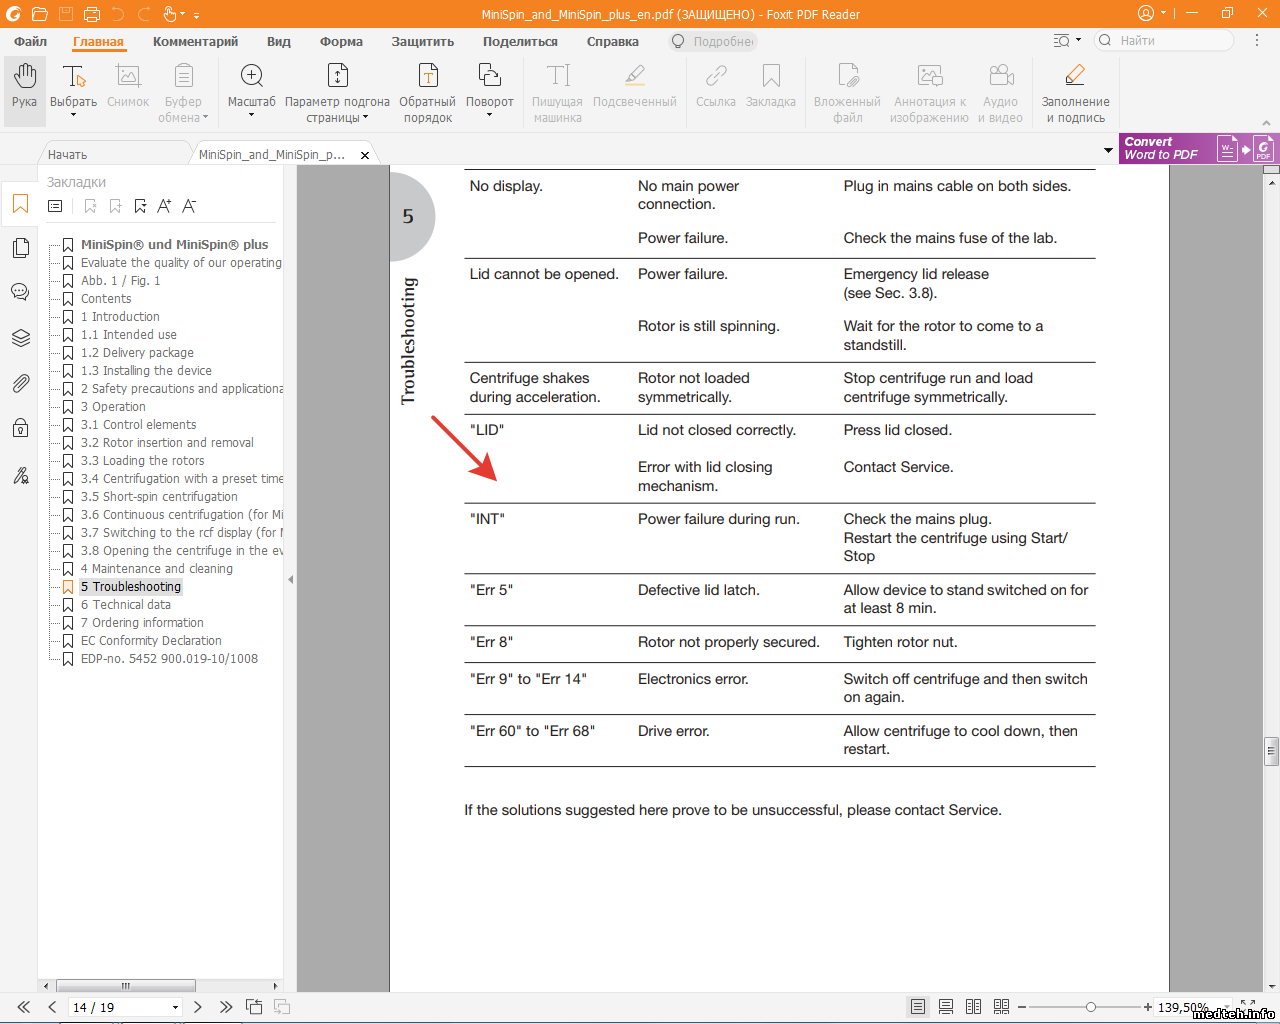
Task: Switch to the Защитить ribbon tab
Action: click(422, 42)
